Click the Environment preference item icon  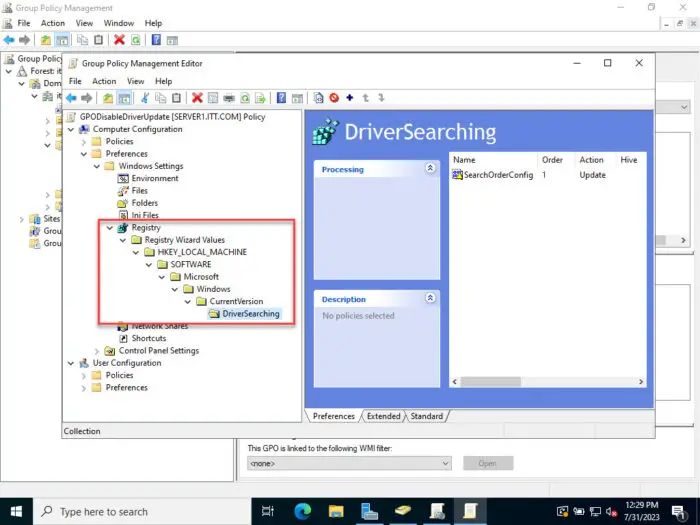tap(124, 178)
